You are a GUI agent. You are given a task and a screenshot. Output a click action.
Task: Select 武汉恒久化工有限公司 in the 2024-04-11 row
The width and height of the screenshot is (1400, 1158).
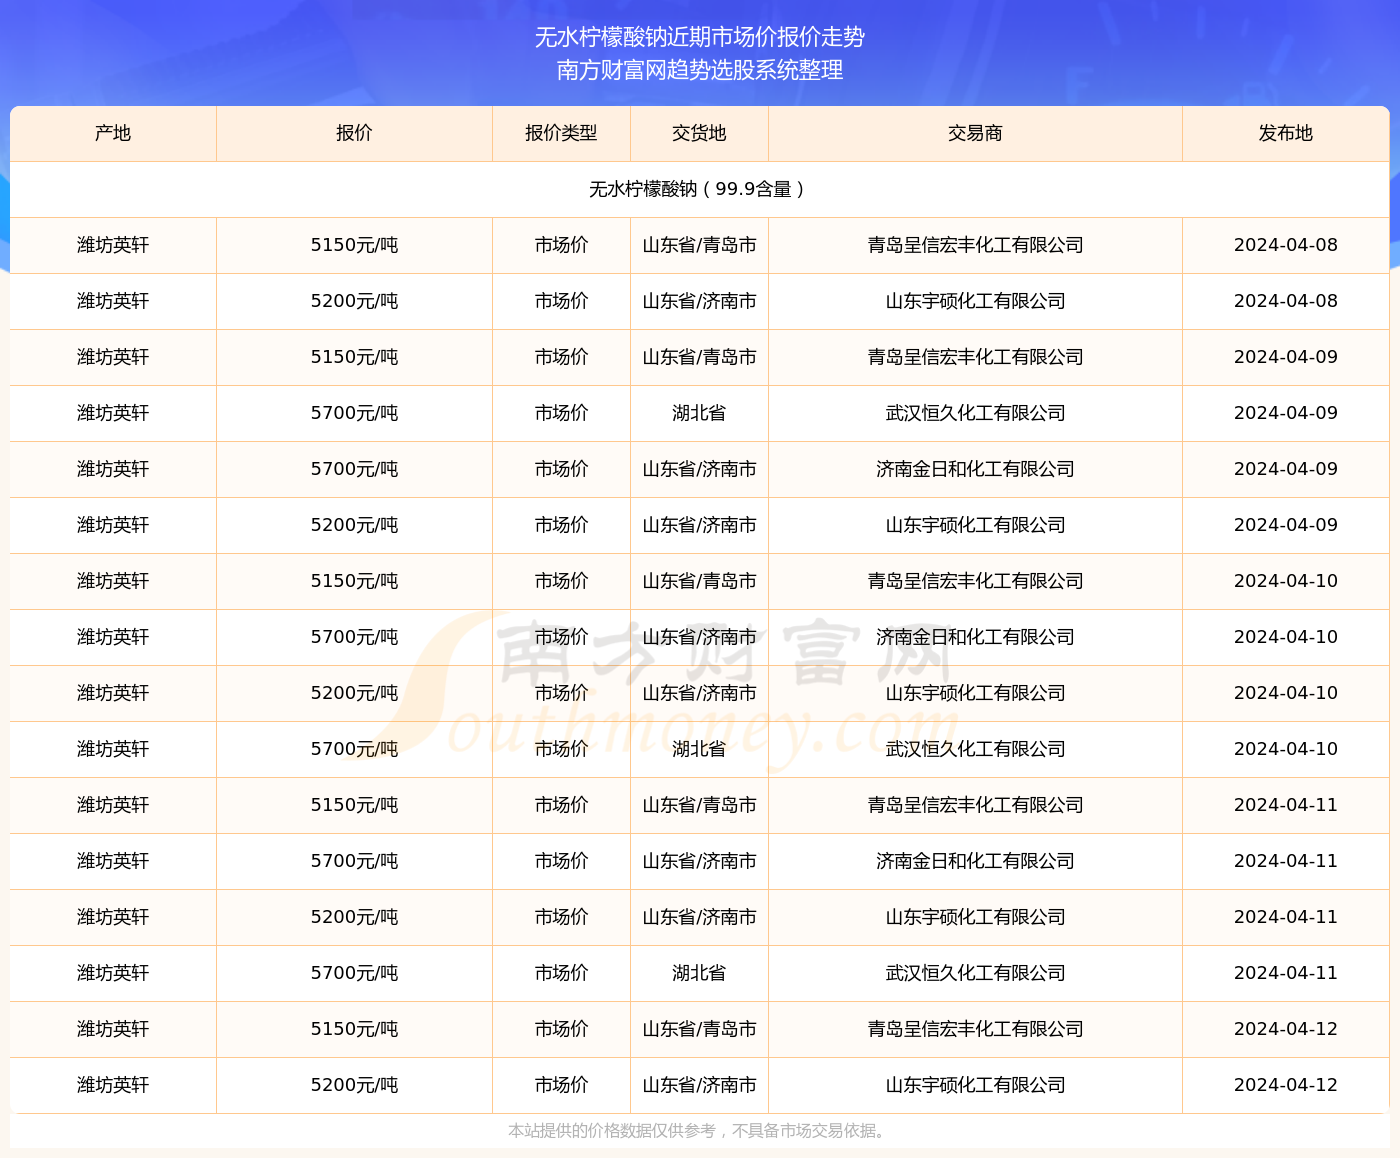point(975,973)
